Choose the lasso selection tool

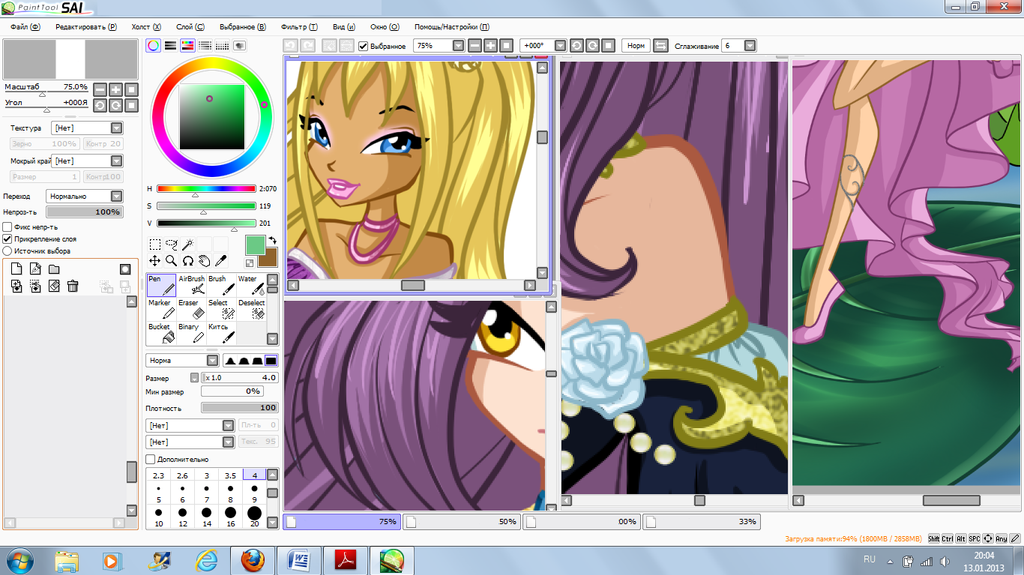point(171,244)
